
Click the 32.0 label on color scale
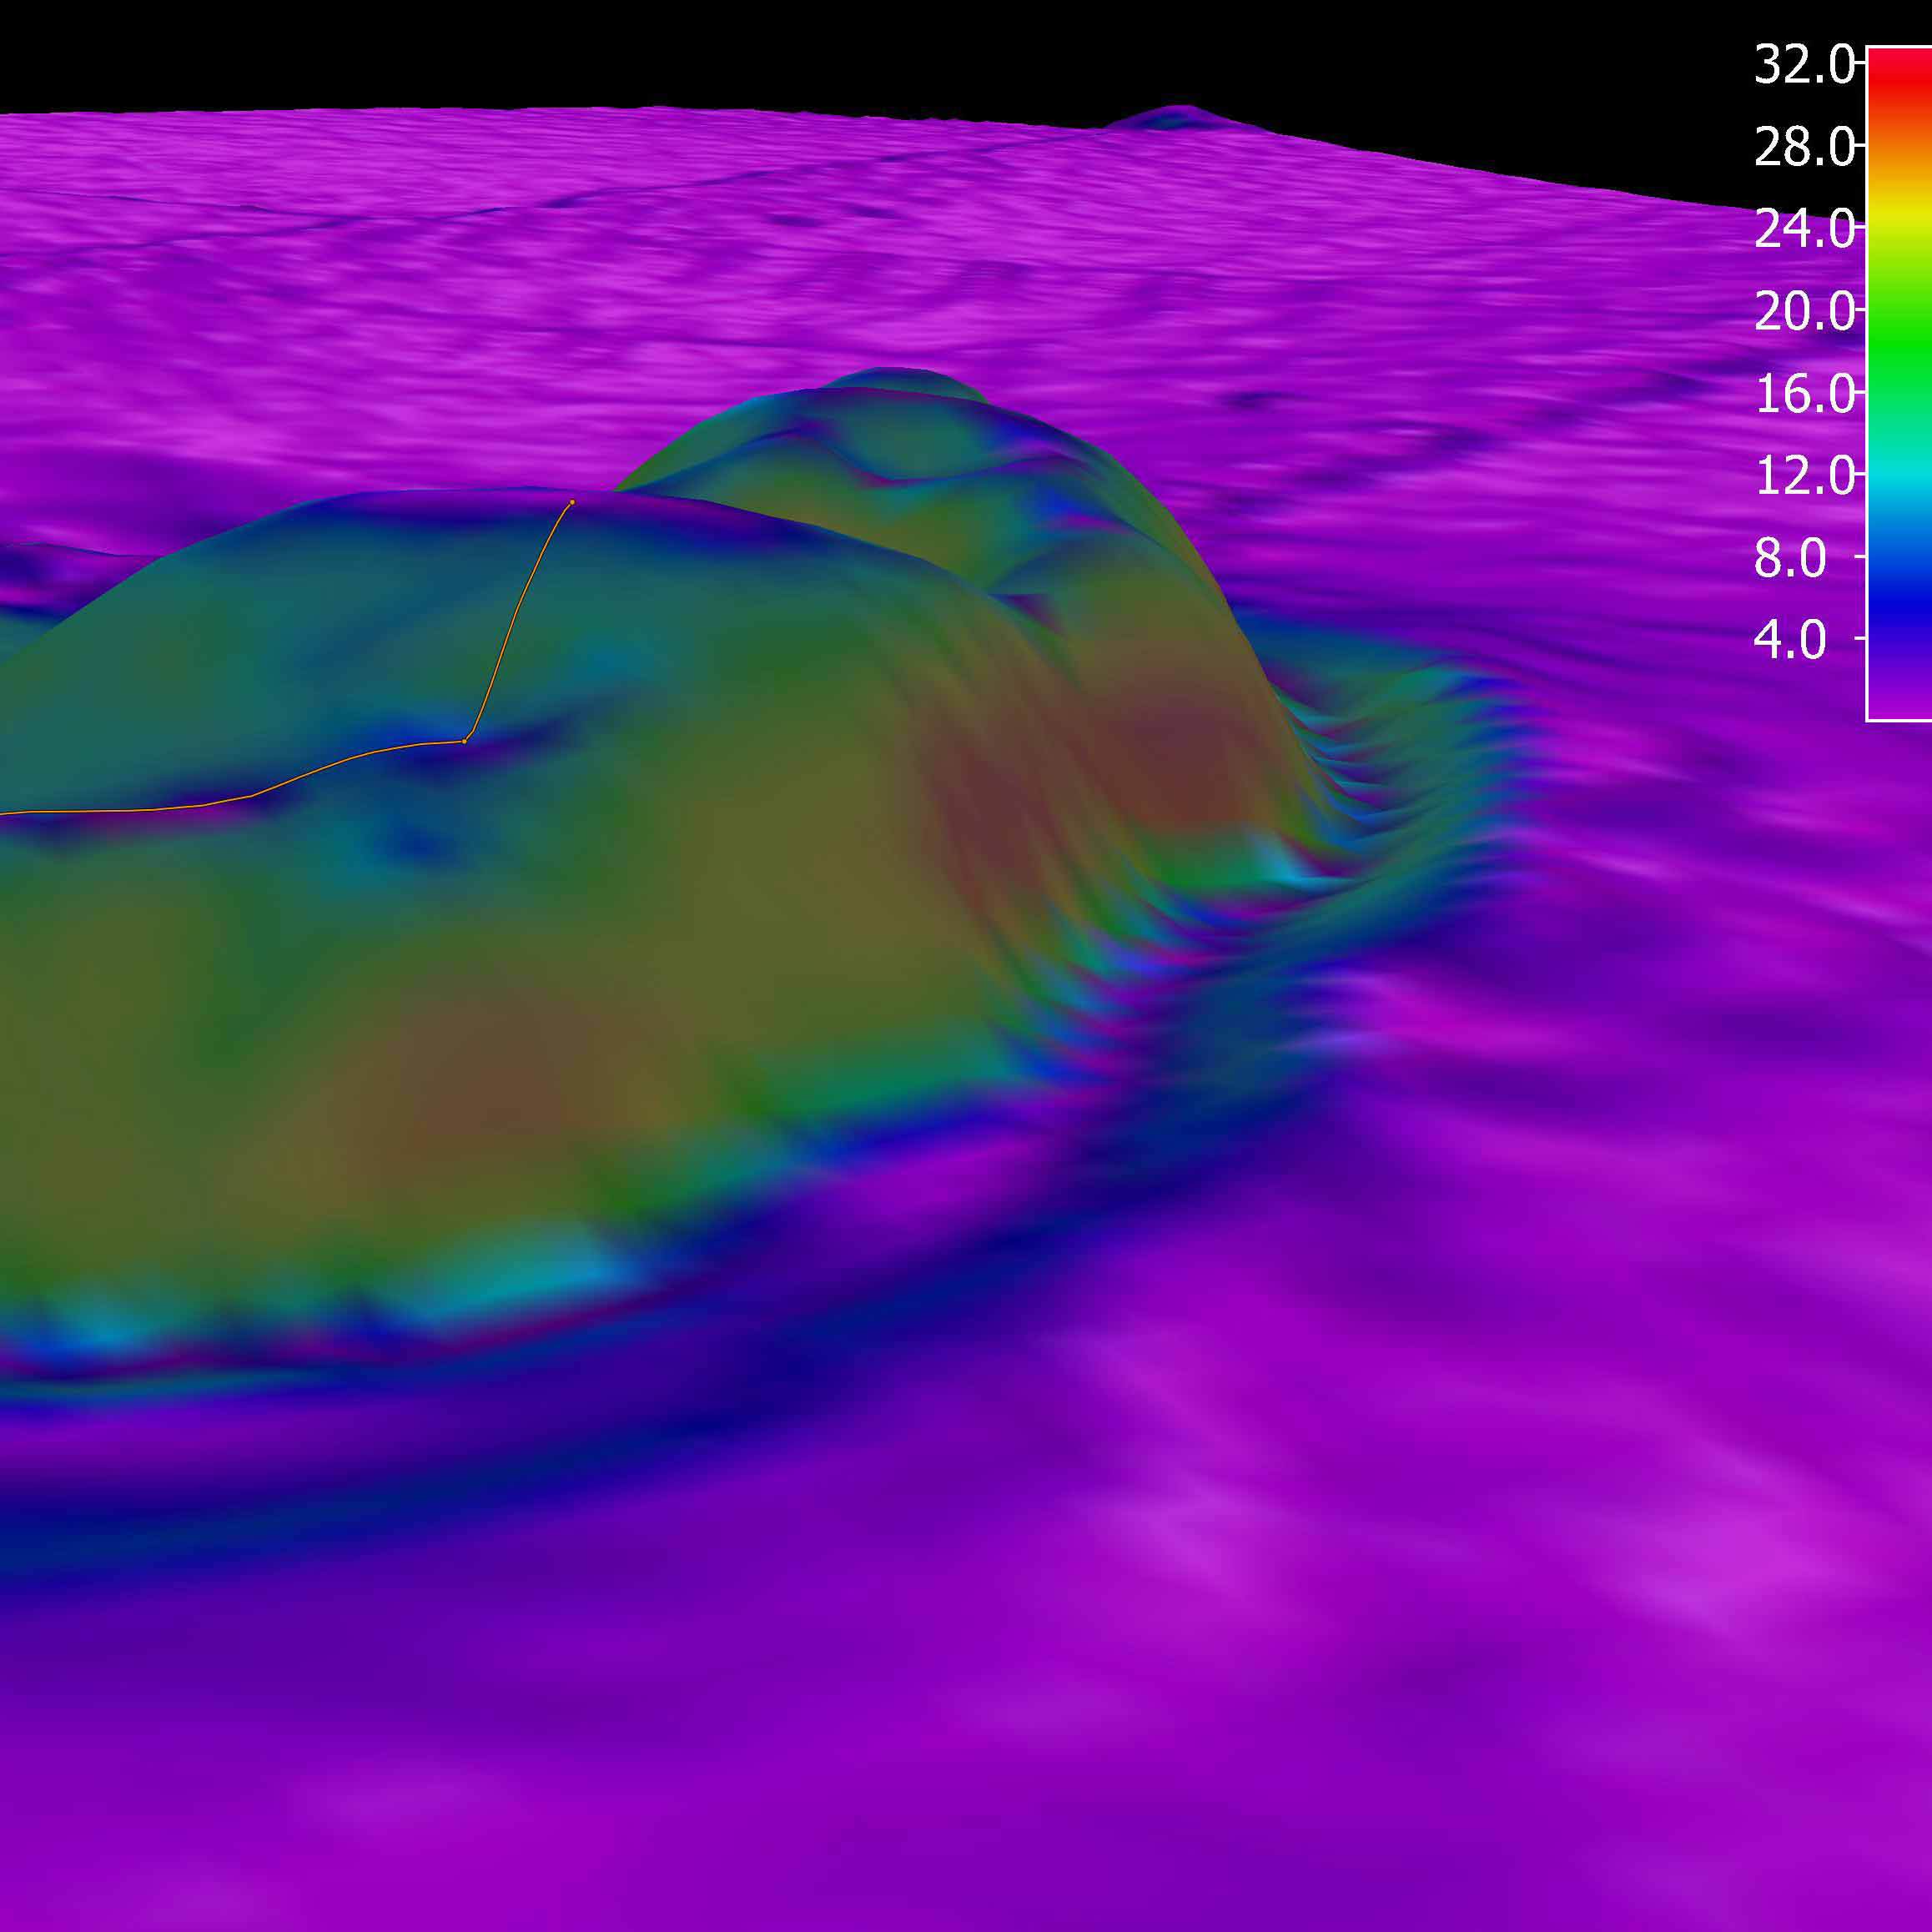[x=1804, y=66]
